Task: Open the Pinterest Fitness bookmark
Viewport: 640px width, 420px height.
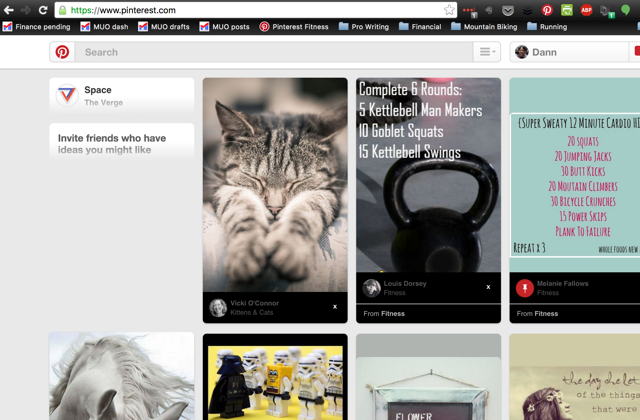Action: [294, 27]
